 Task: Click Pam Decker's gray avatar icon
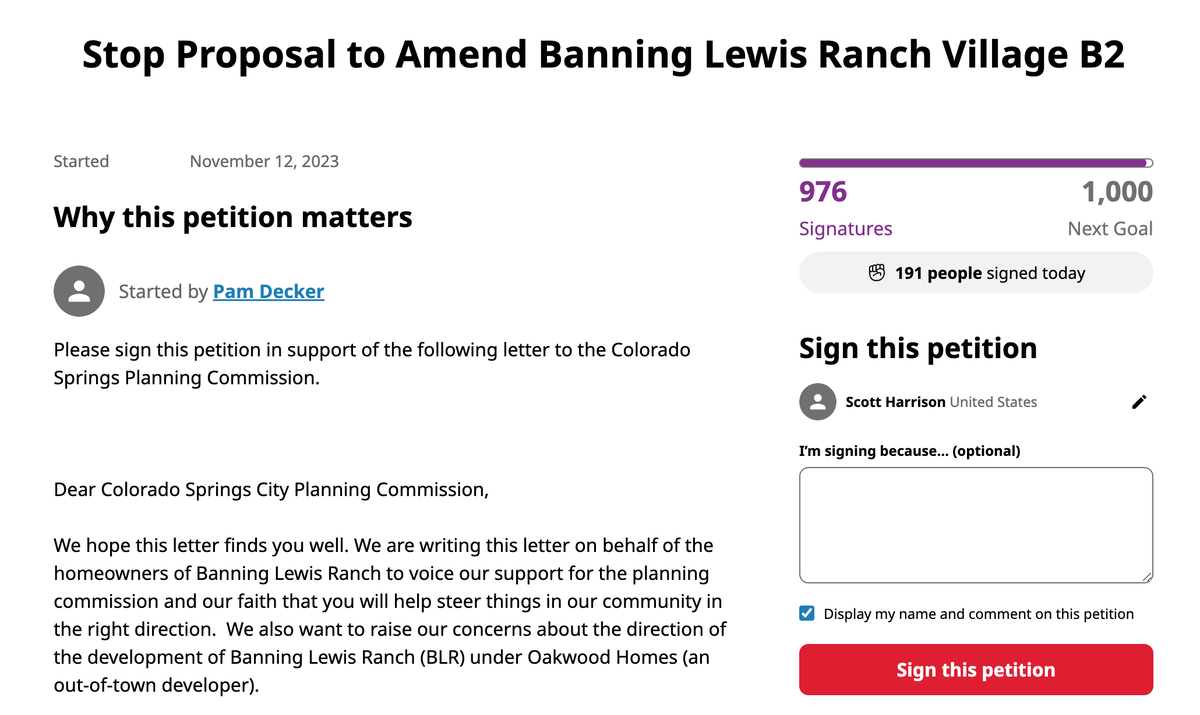tap(79, 292)
